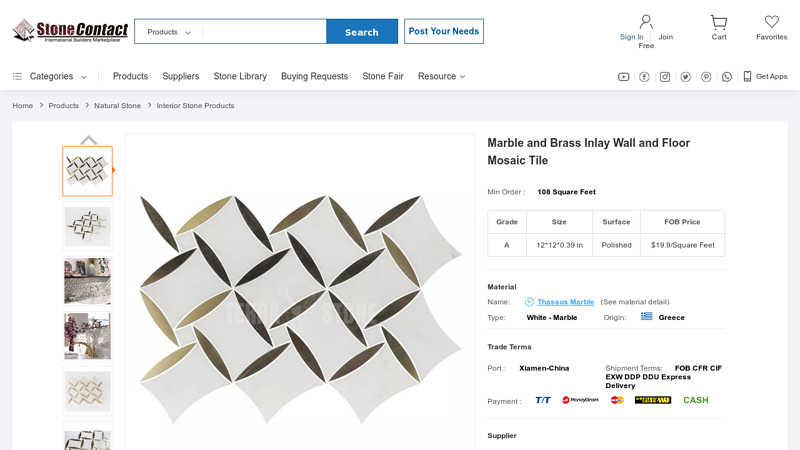This screenshot has height=450, width=800.
Task: Open the Products nav item
Action: coord(131,77)
